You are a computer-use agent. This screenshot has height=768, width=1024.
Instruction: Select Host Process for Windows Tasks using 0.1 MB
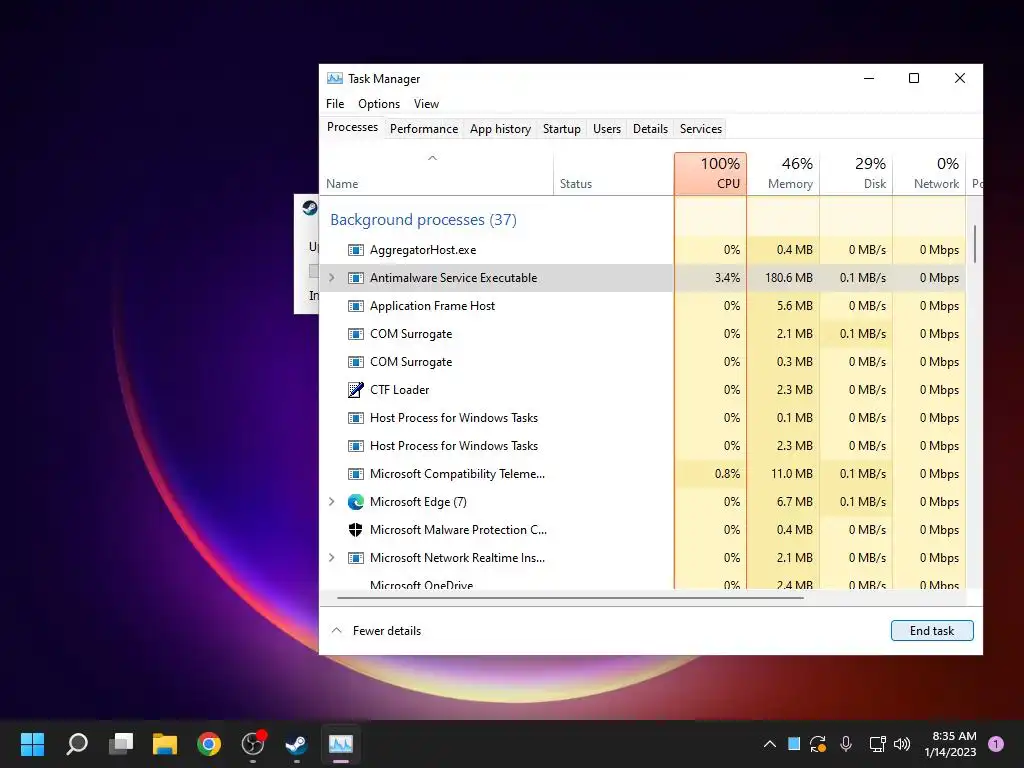click(x=643, y=418)
